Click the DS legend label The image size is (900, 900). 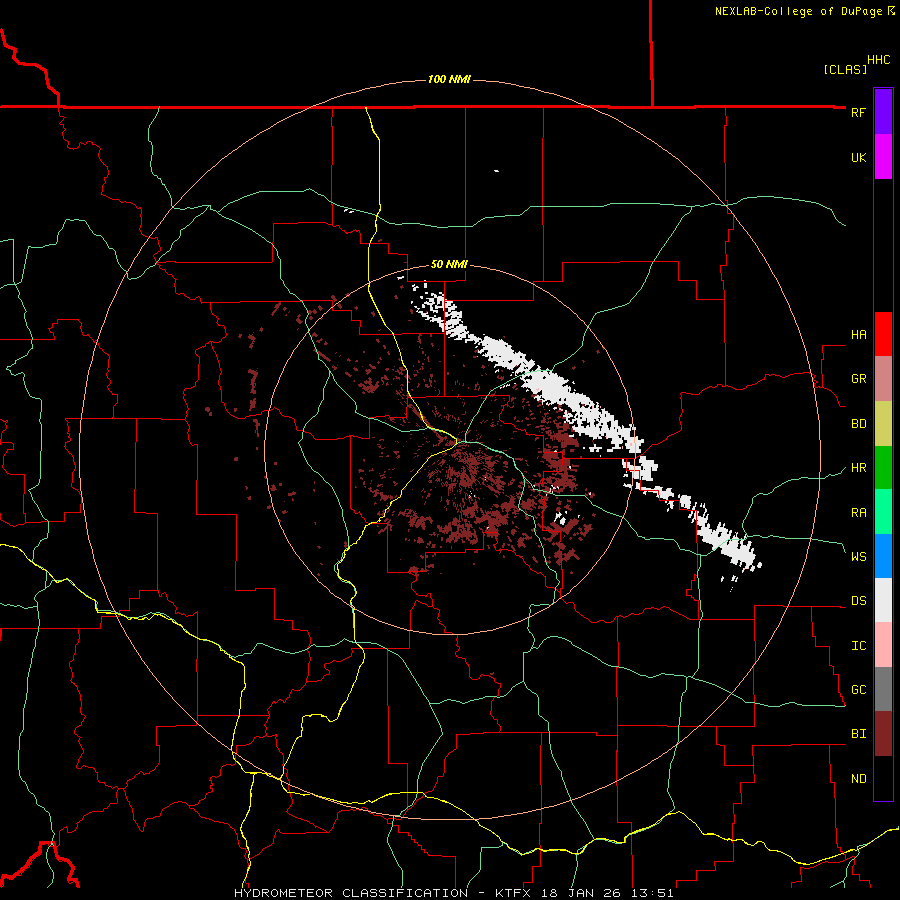coord(858,600)
